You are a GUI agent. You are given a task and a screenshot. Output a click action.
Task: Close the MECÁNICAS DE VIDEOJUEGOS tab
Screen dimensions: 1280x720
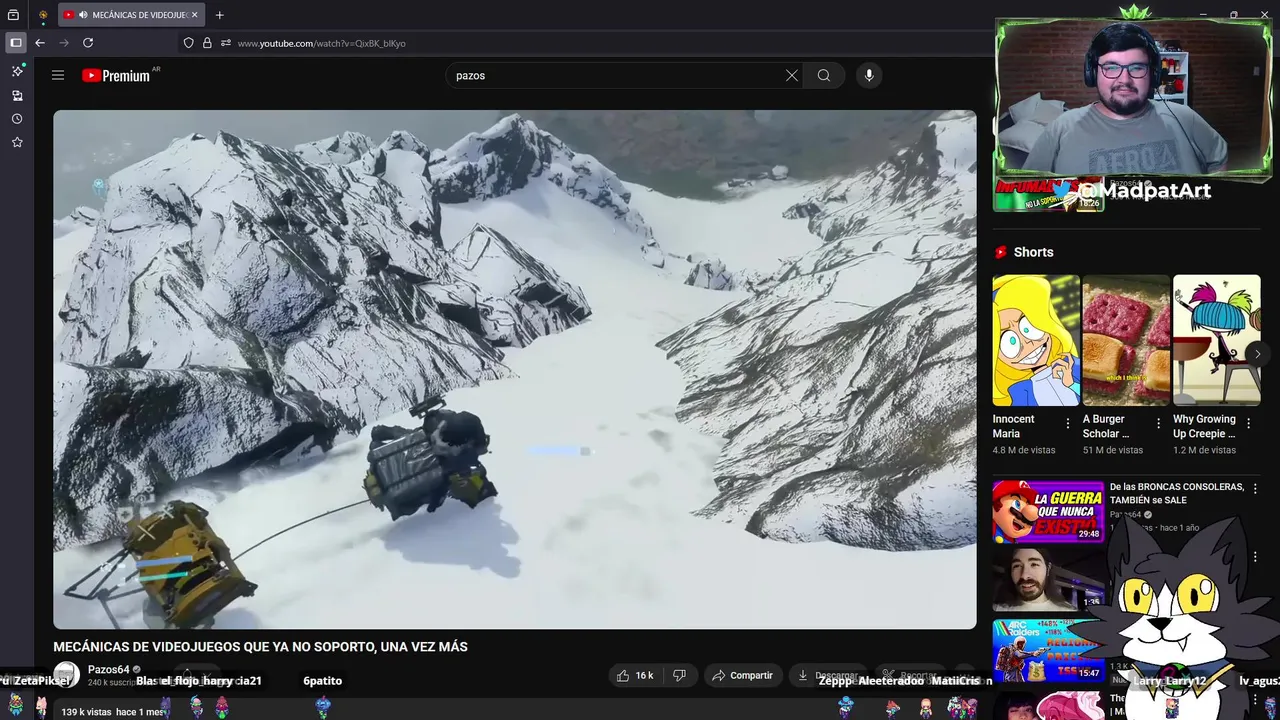pos(194,15)
